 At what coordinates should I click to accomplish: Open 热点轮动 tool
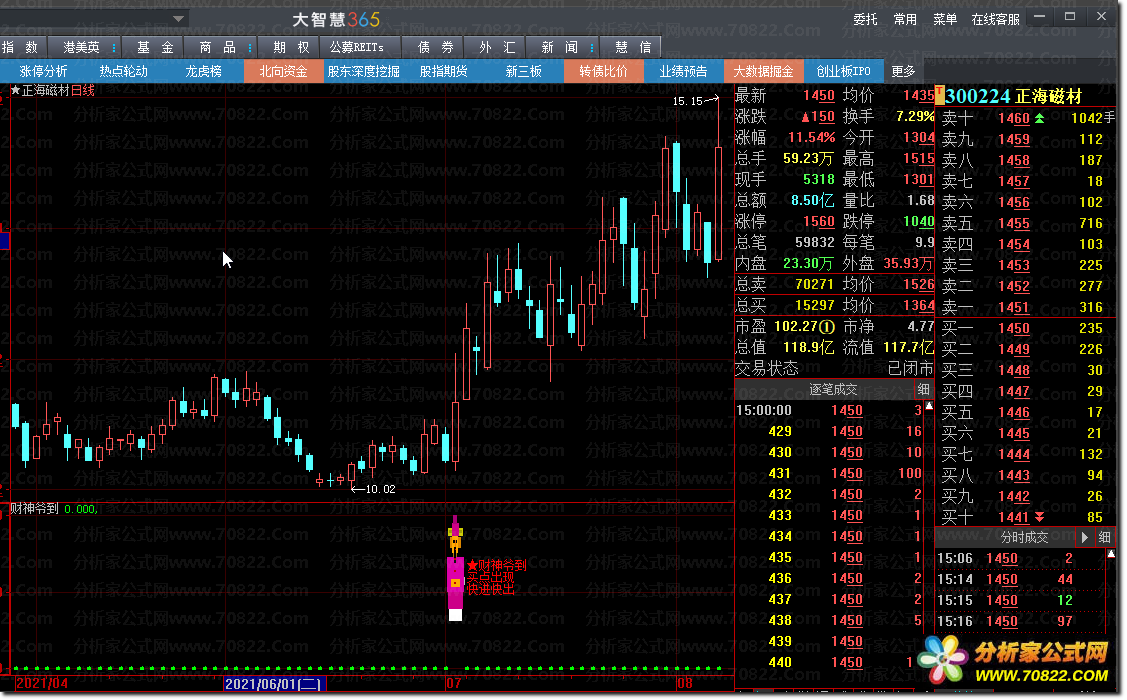124,71
